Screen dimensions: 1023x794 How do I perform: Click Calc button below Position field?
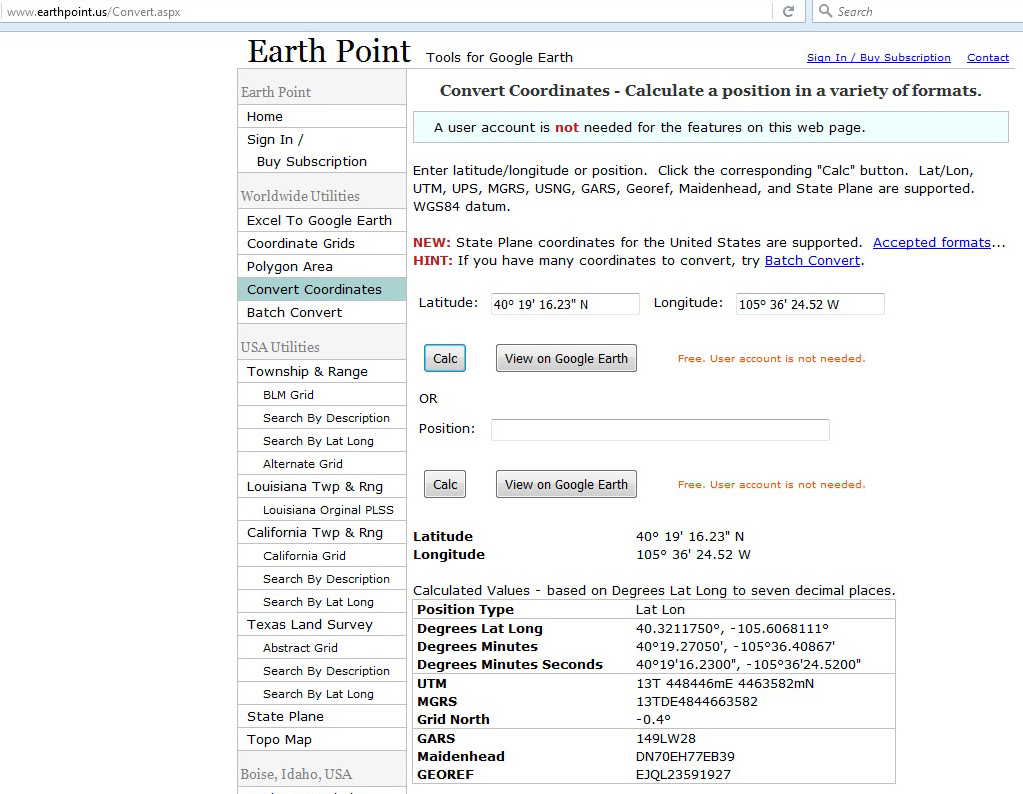coord(445,484)
